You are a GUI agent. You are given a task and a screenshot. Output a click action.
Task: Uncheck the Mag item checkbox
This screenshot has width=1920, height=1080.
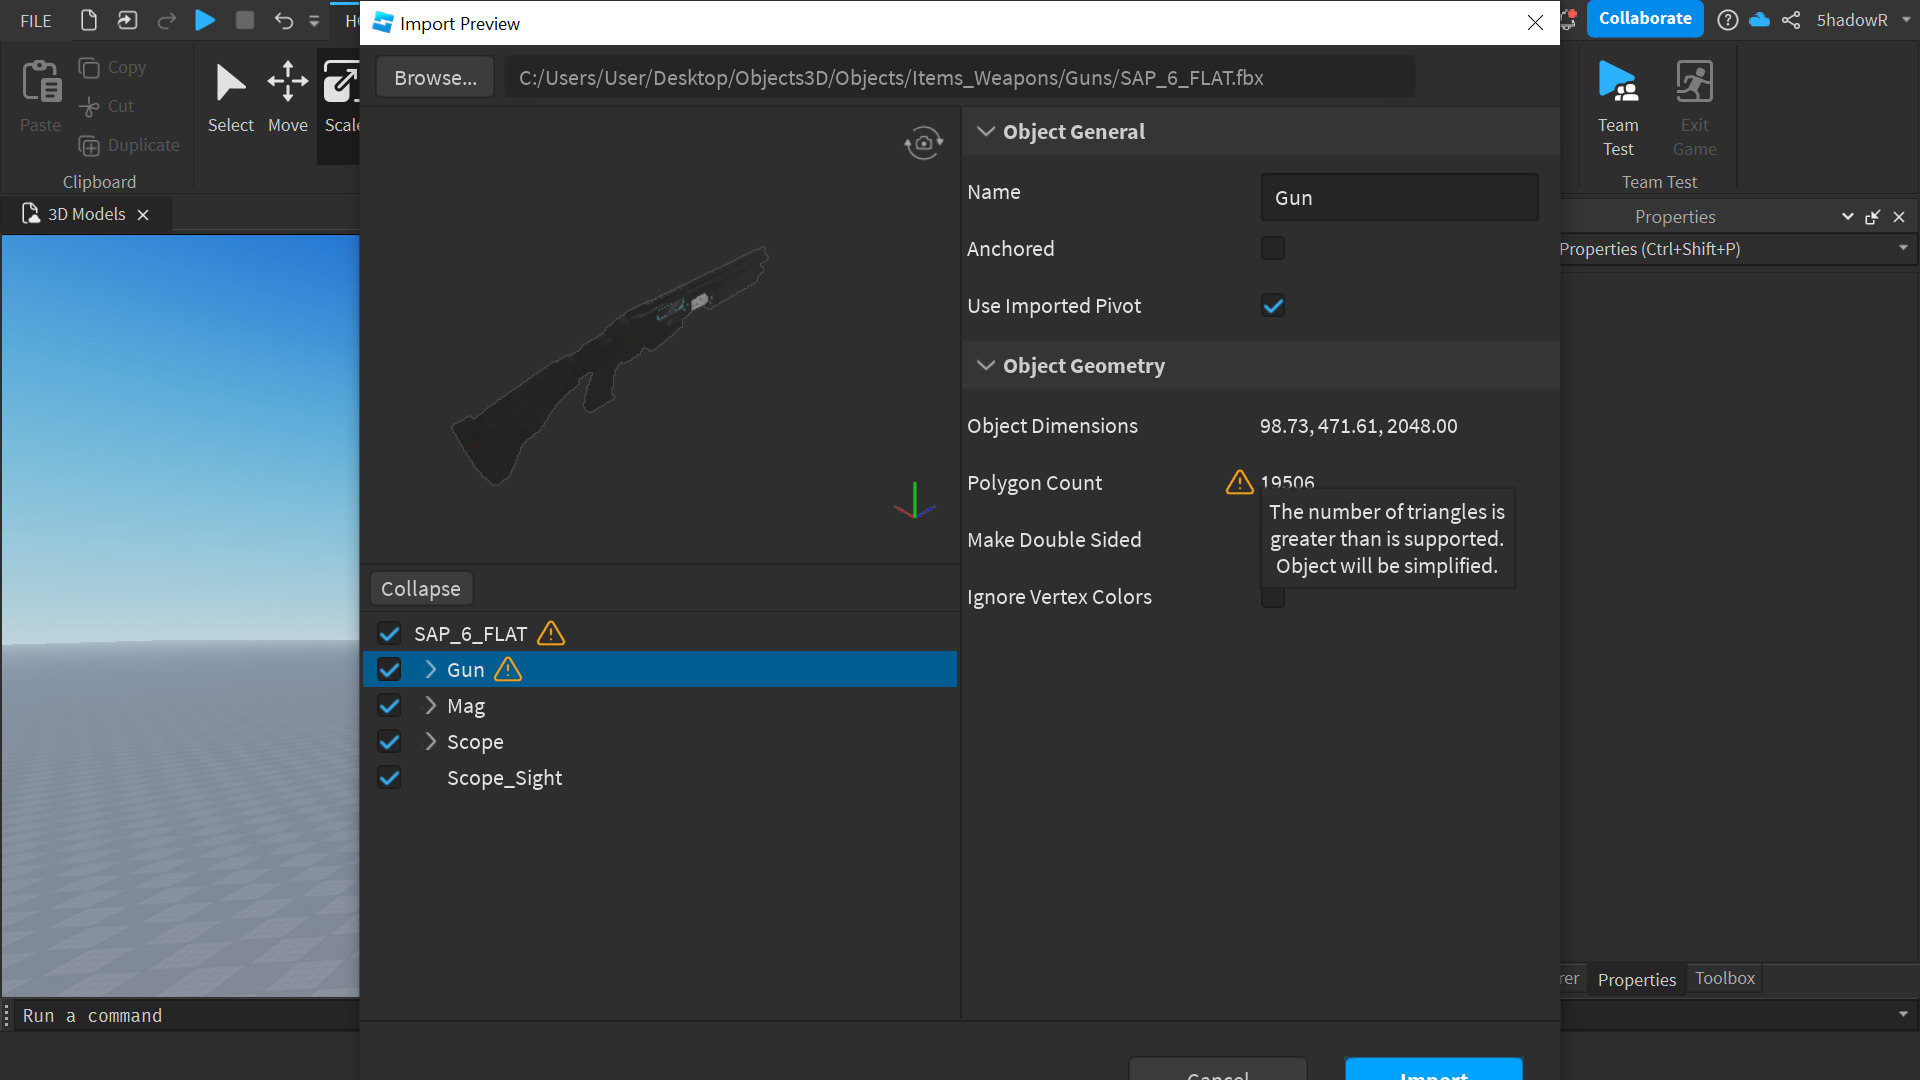point(389,705)
